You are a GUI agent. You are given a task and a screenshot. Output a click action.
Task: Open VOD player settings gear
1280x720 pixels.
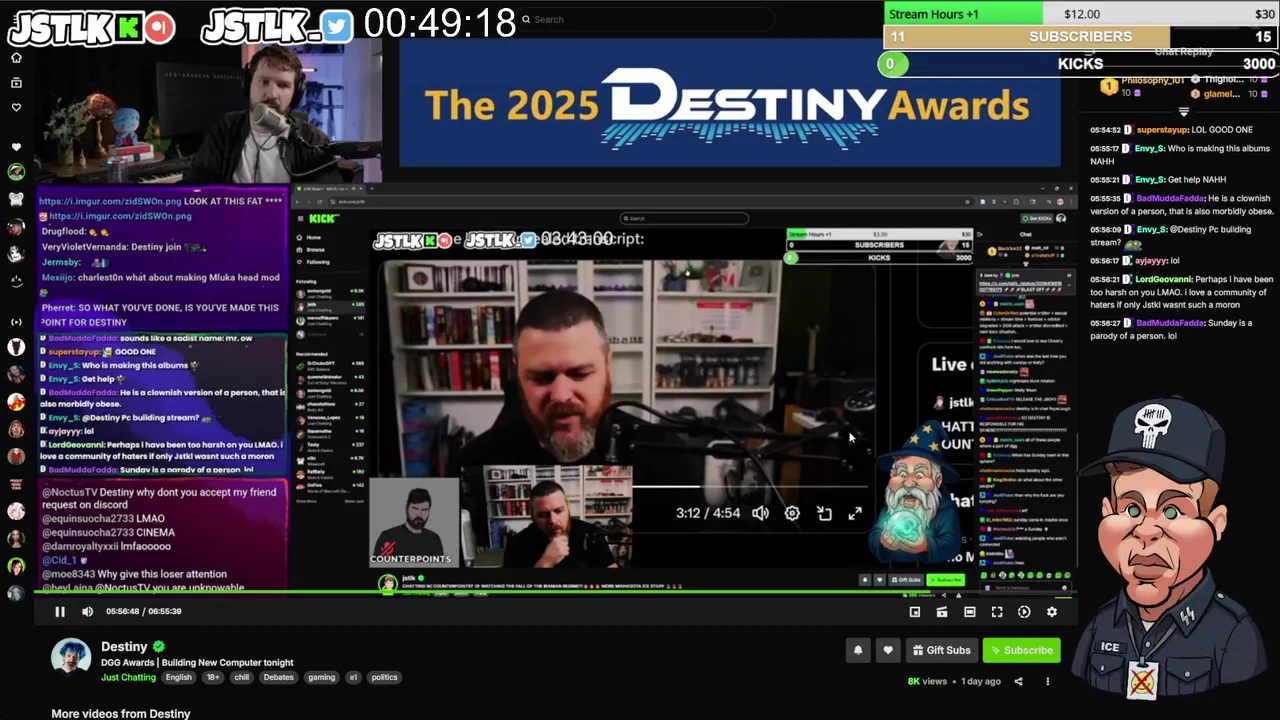1052,612
